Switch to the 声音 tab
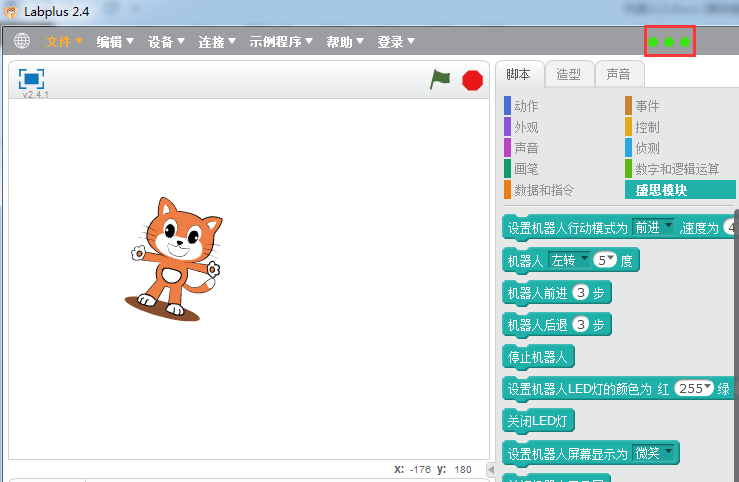This screenshot has height=482, width=739. pyautogui.click(x=619, y=74)
